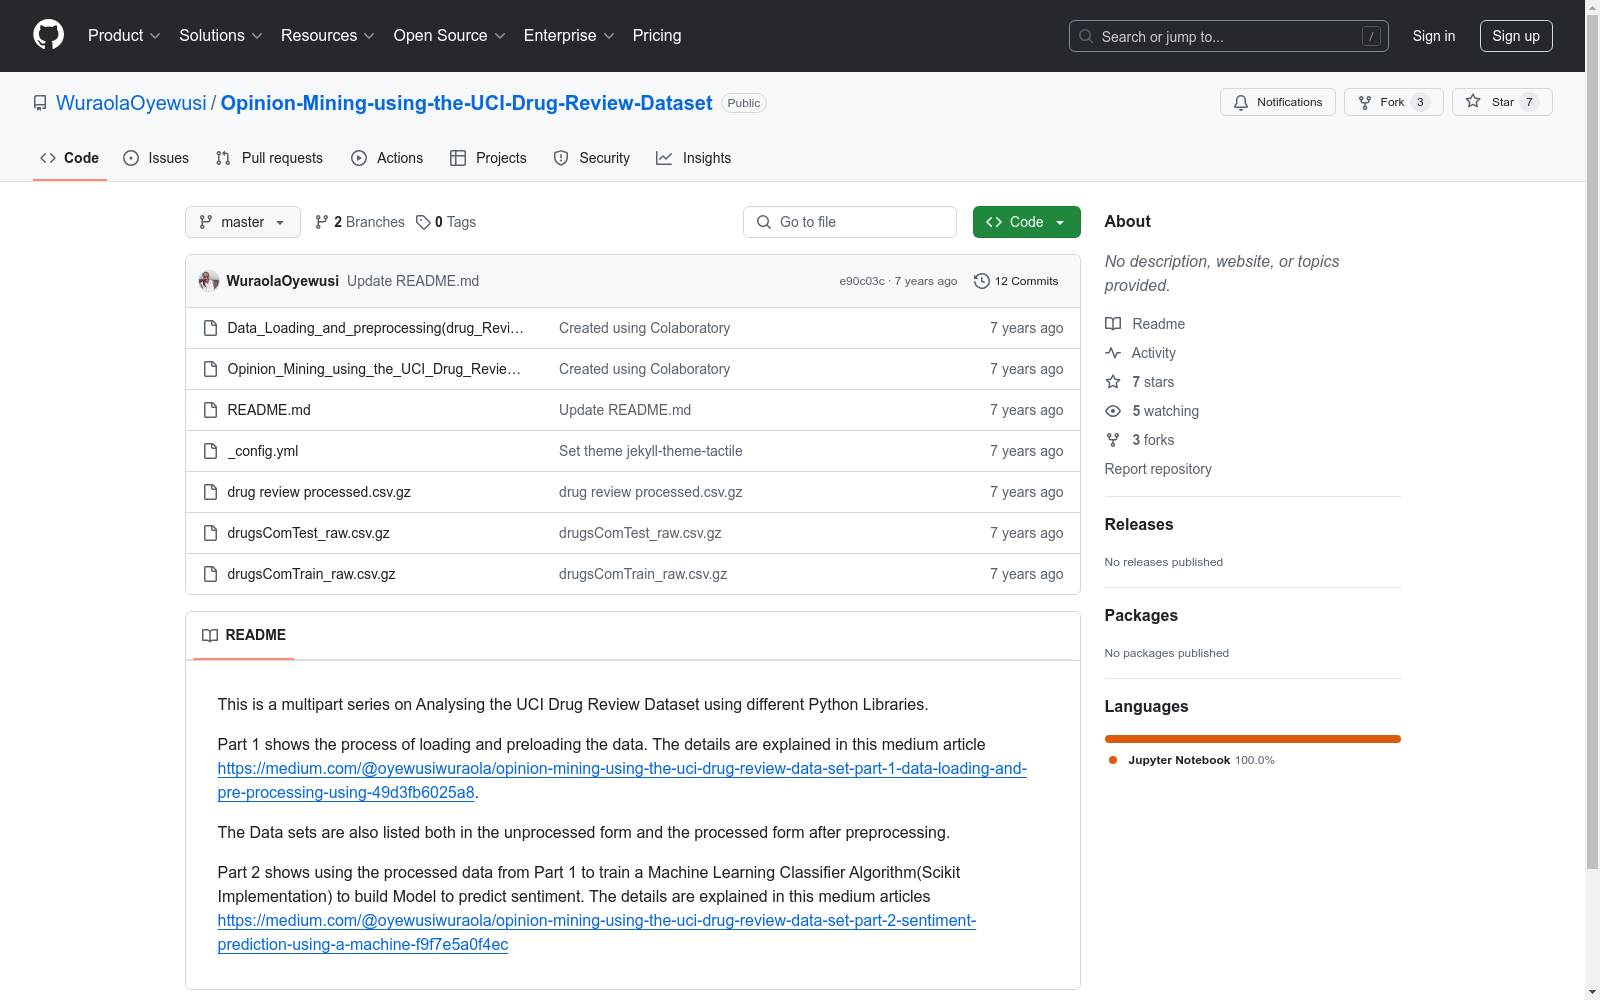Click the eye icon beside 5 watching
Viewport: 1600px width, 1000px height.
1113,411
